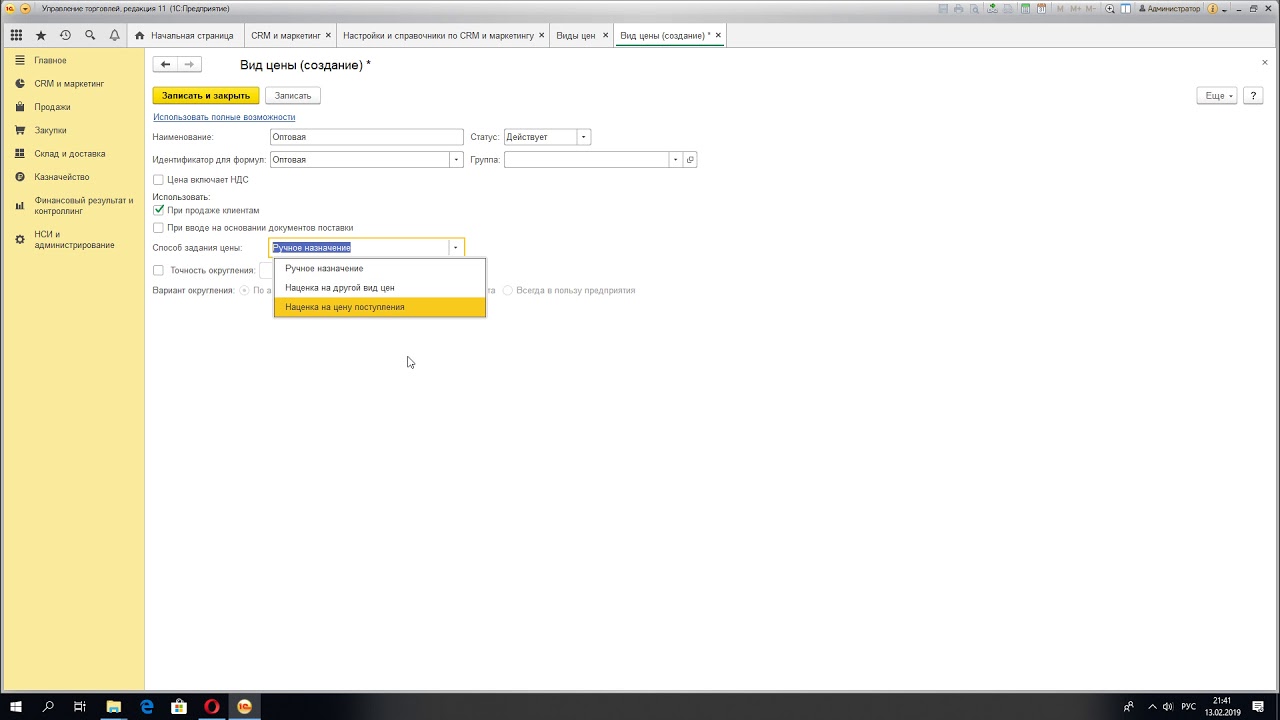Open the Статус dropdown arrow
The height and width of the screenshot is (720, 1280).
point(584,137)
